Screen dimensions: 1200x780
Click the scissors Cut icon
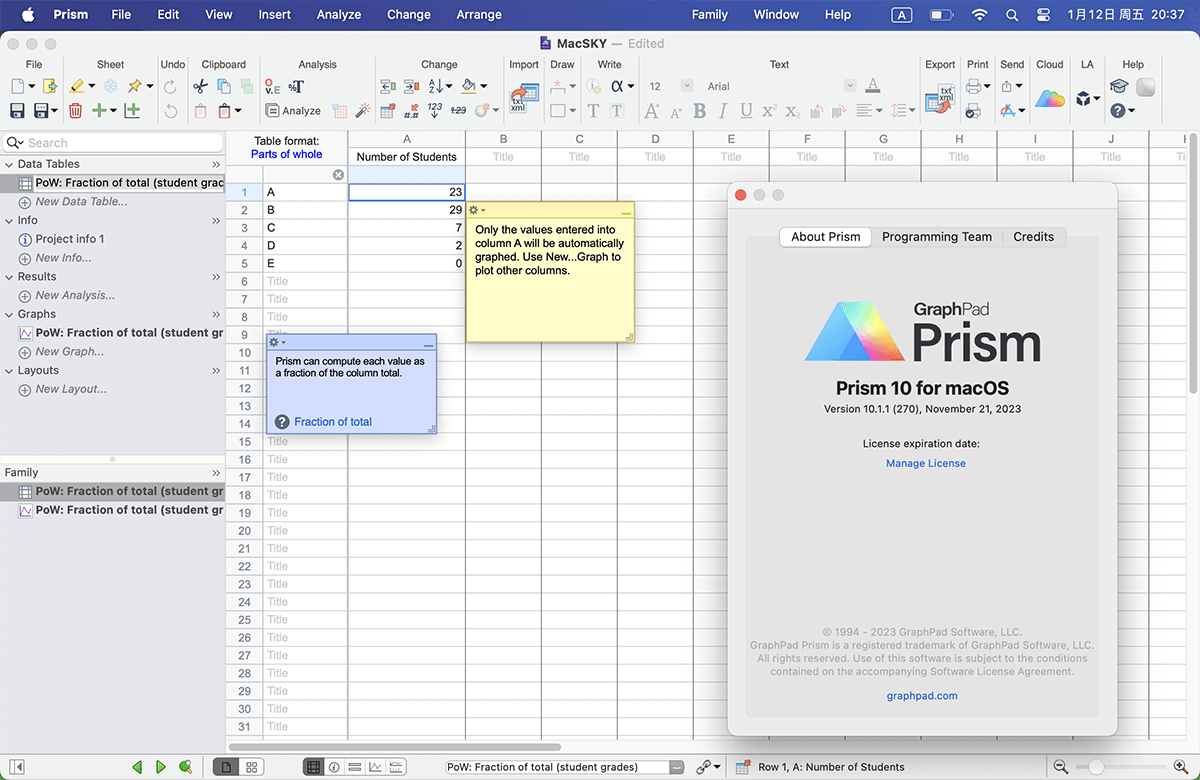201,87
